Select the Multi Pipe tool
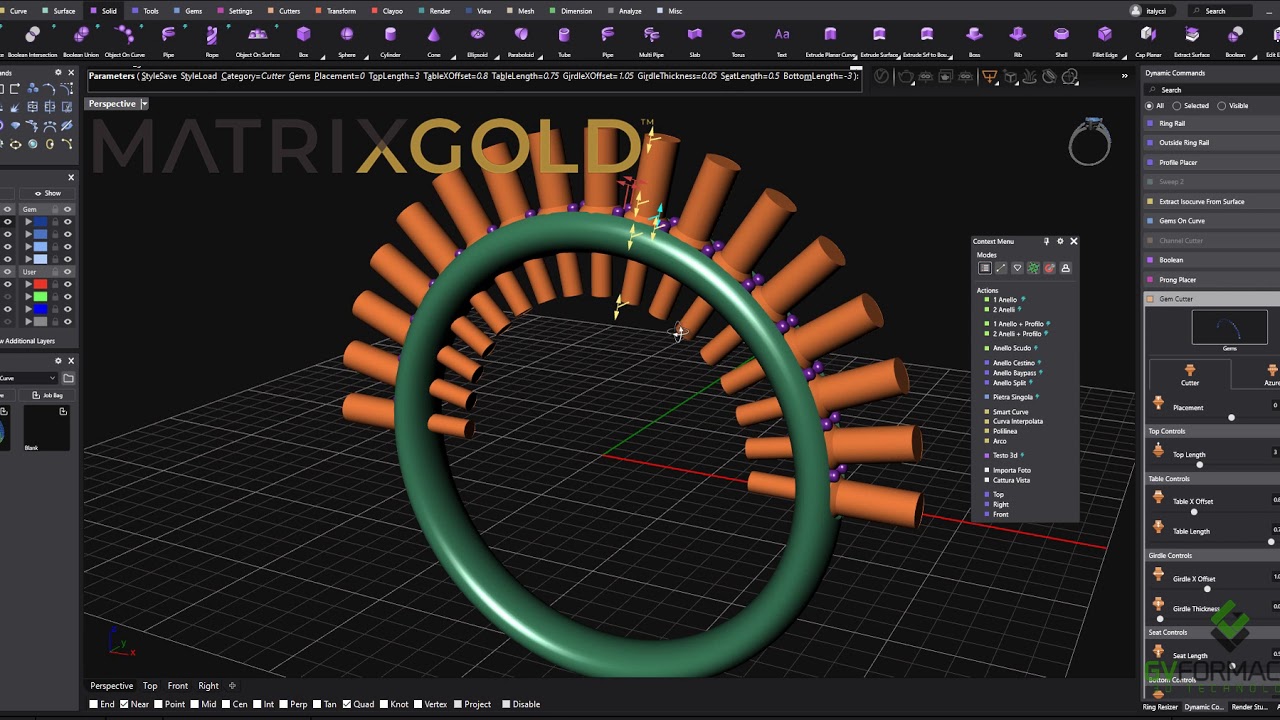The width and height of the screenshot is (1280, 720). pos(651,41)
